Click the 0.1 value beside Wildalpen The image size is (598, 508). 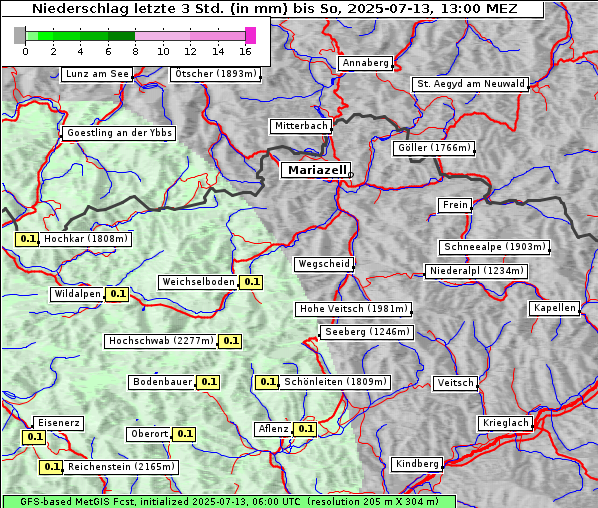pyautogui.click(x=117, y=294)
